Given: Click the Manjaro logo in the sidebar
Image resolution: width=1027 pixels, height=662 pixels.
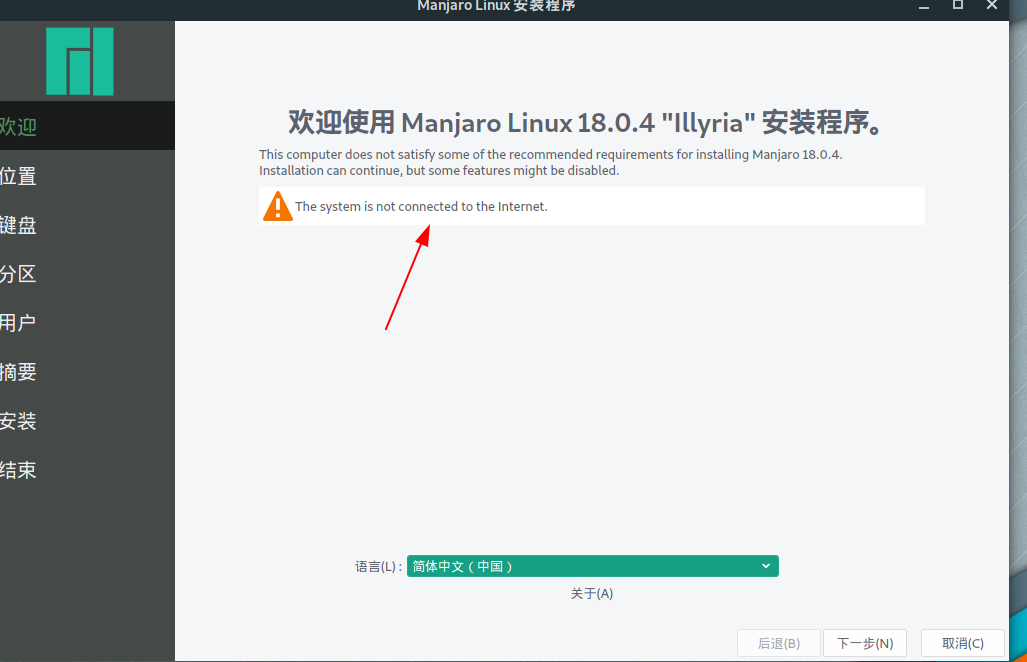Looking at the screenshot, I should pos(79,62).
